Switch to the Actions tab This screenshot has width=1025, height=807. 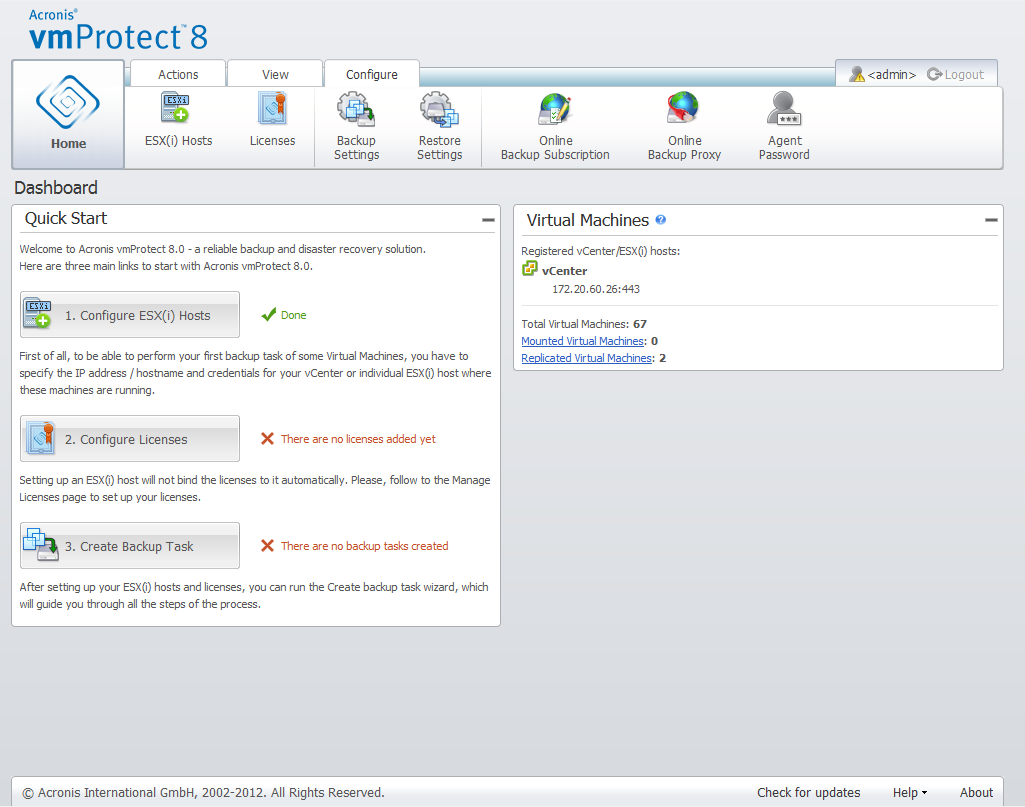click(178, 74)
